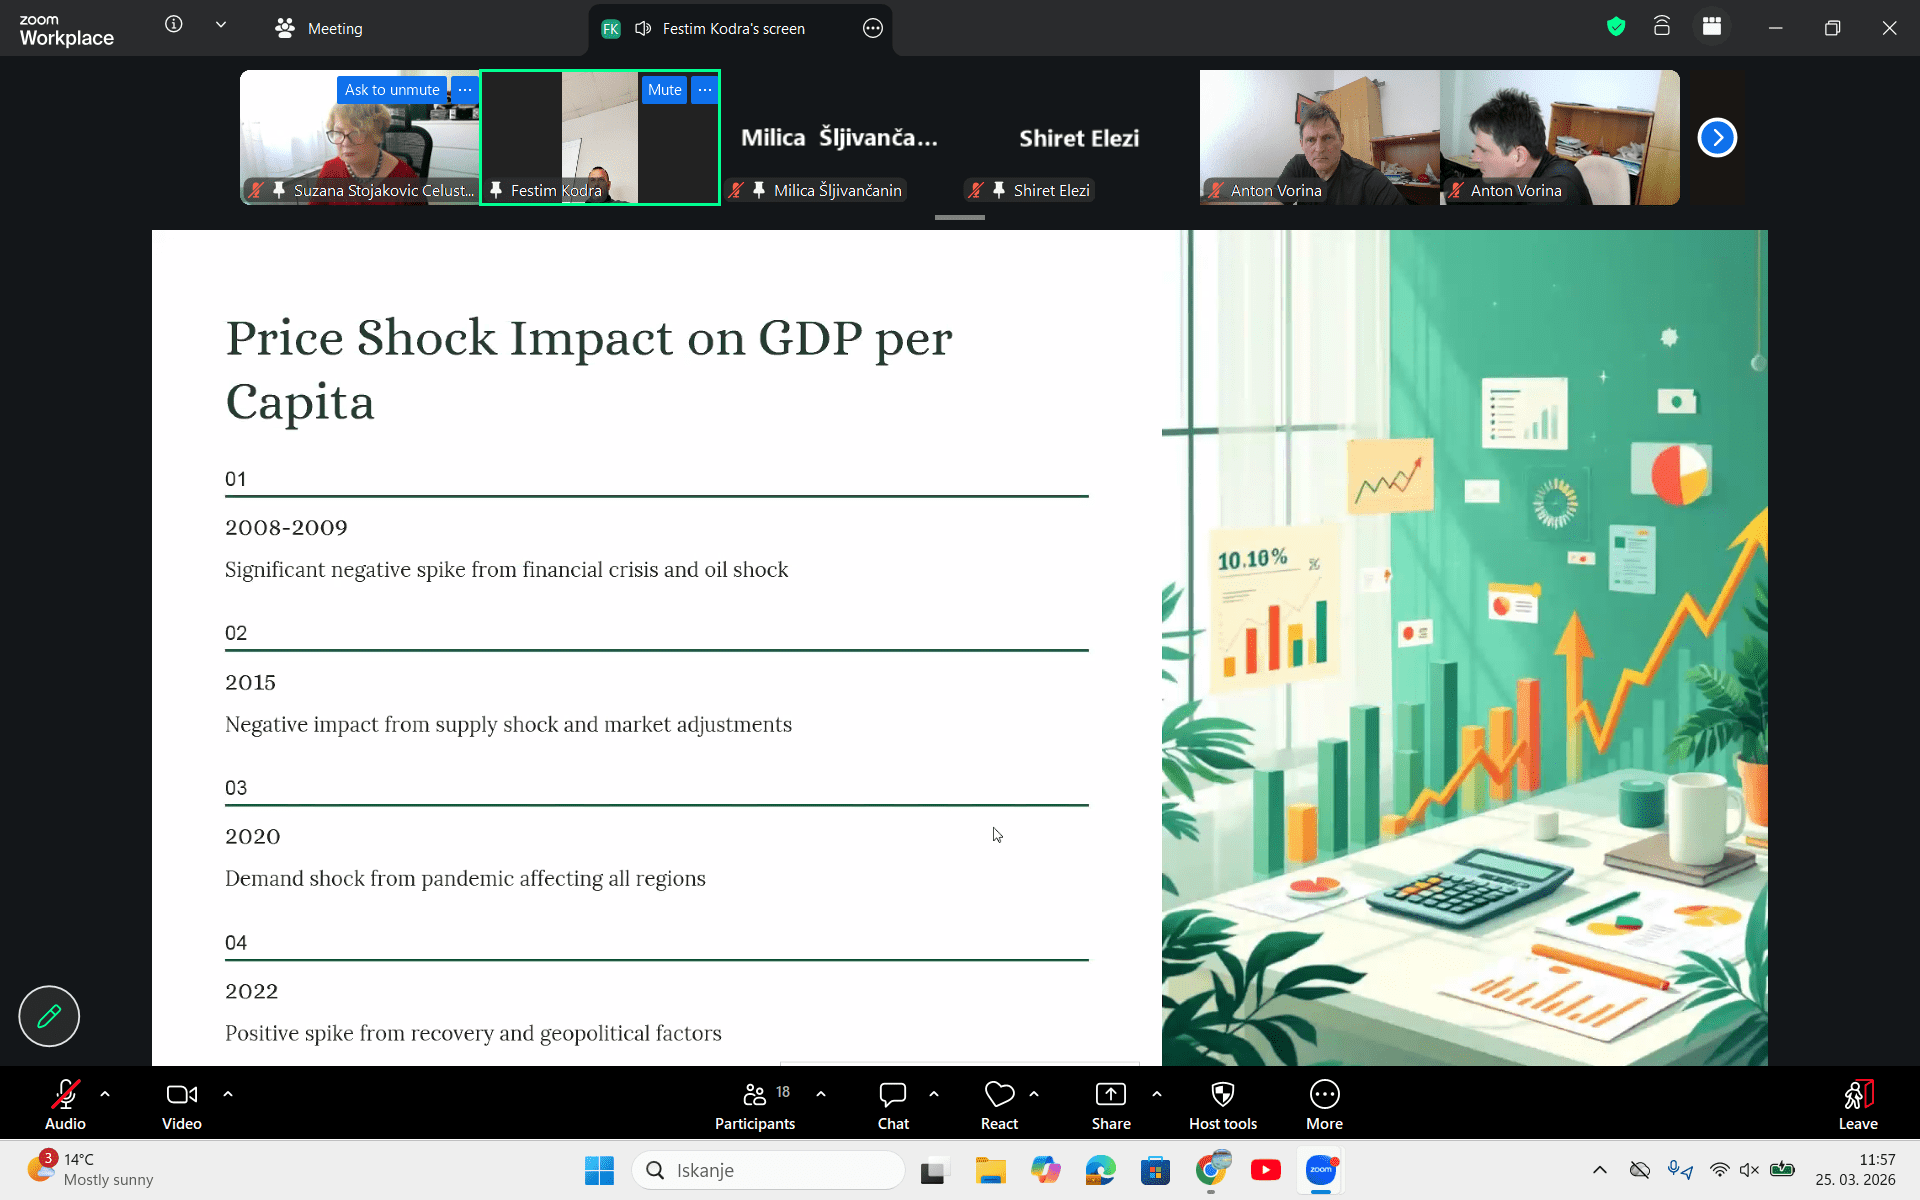Show meeting information icon
The width and height of the screenshot is (1920, 1200).
tap(174, 25)
